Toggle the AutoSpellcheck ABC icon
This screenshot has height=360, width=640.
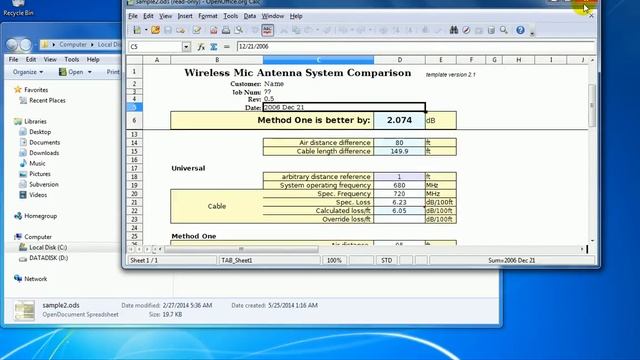(267, 30)
